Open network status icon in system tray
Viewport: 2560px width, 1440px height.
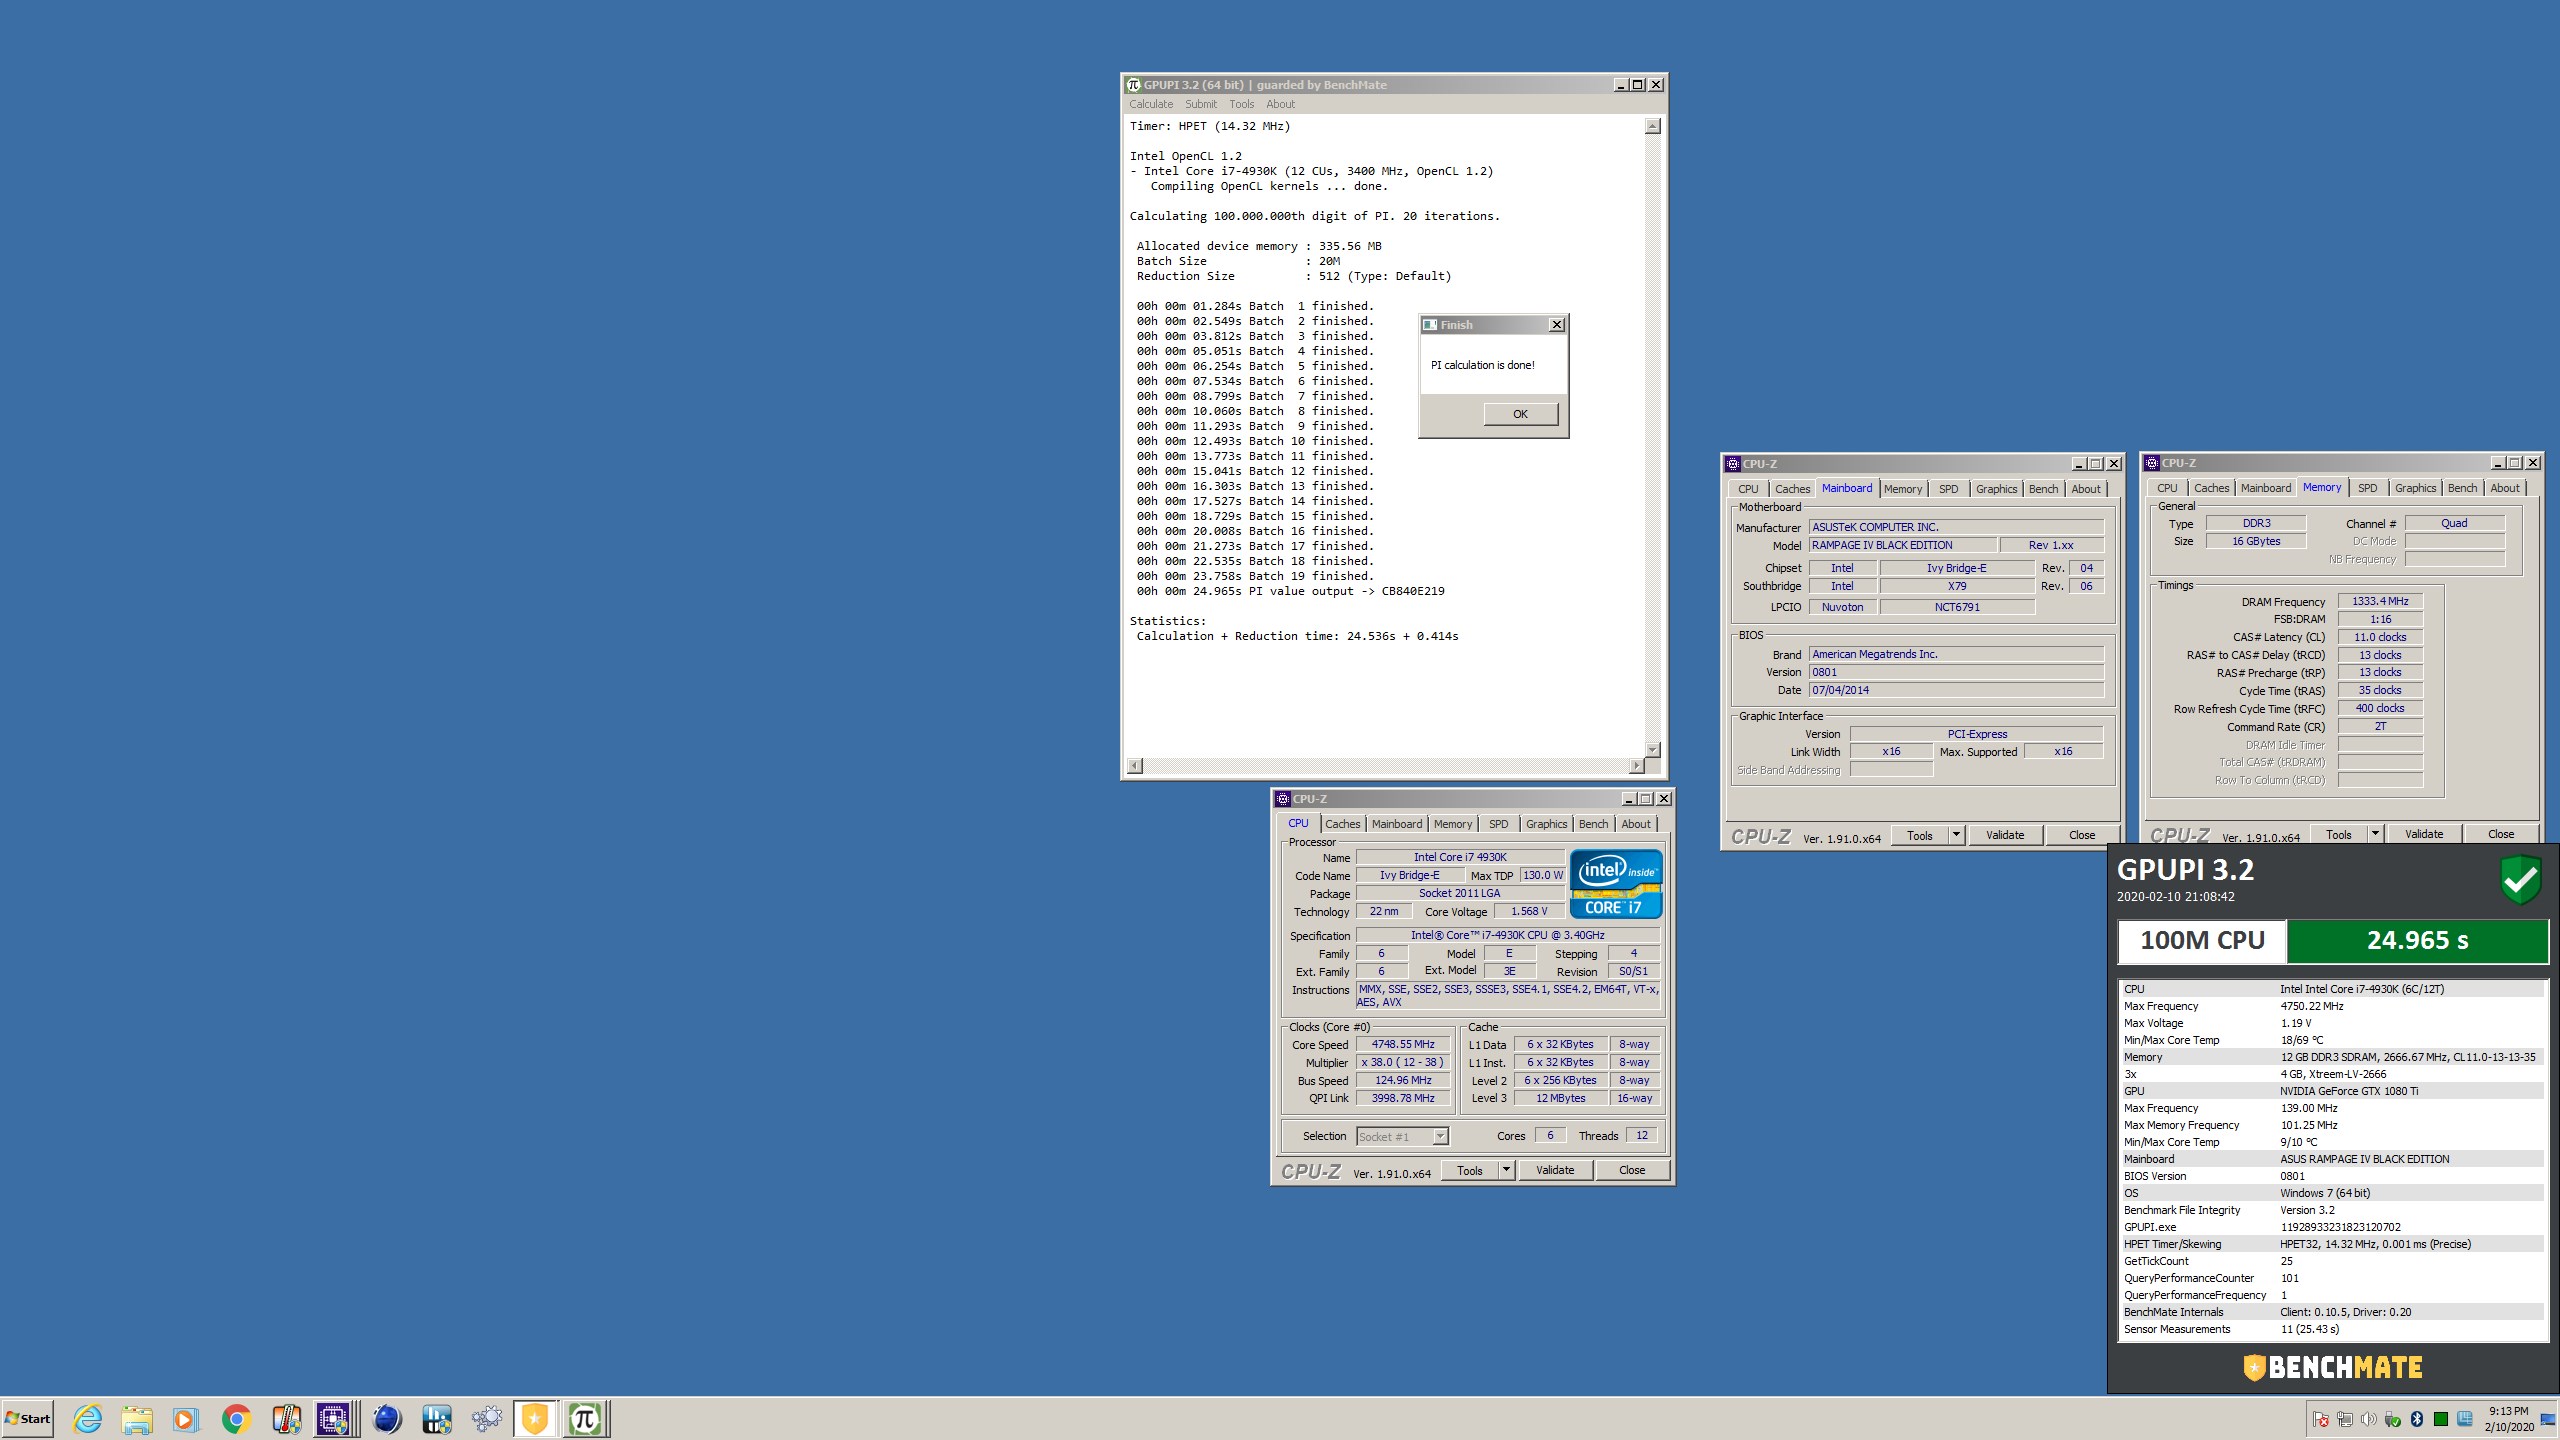pos(2345,1419)
